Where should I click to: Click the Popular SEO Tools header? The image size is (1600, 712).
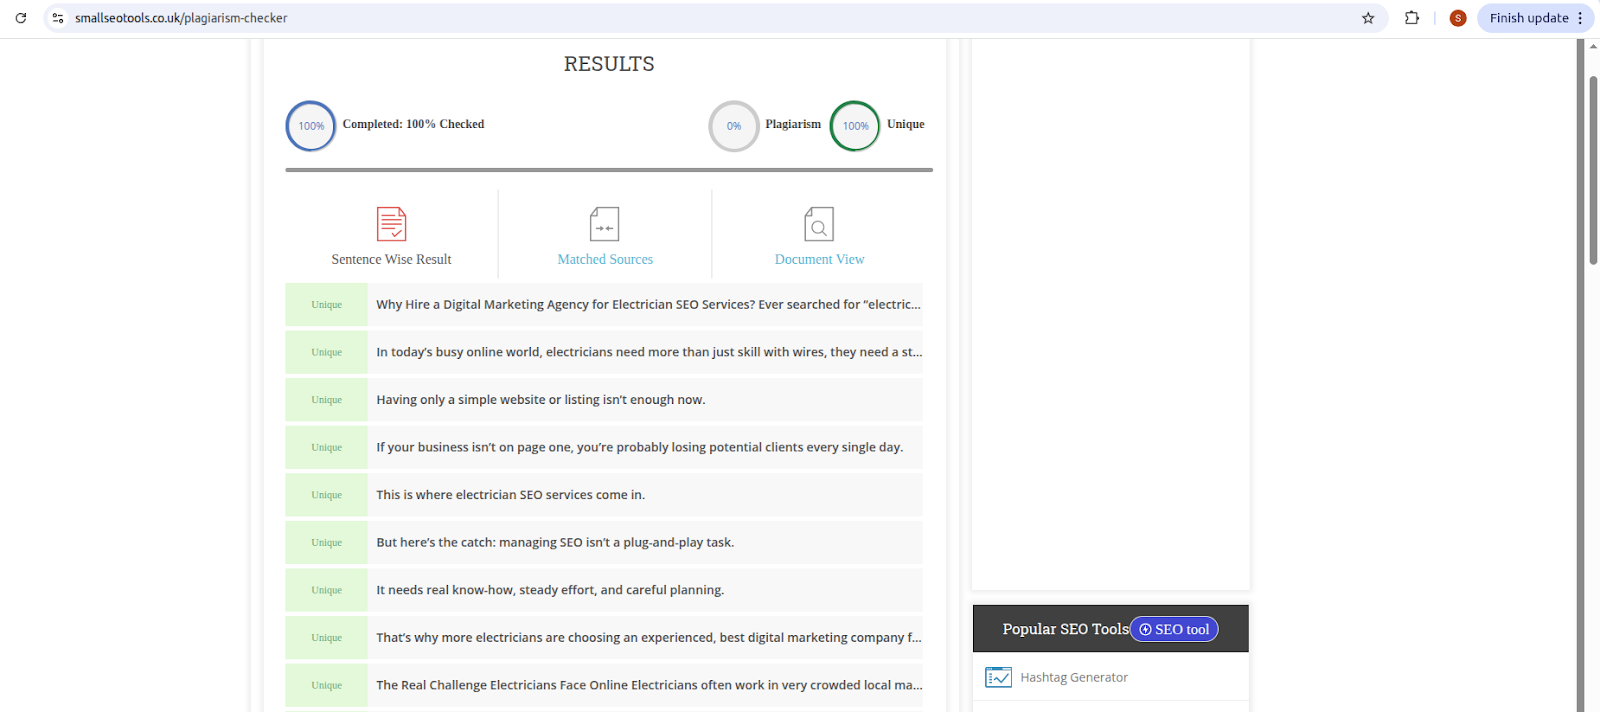(1065, 629)
